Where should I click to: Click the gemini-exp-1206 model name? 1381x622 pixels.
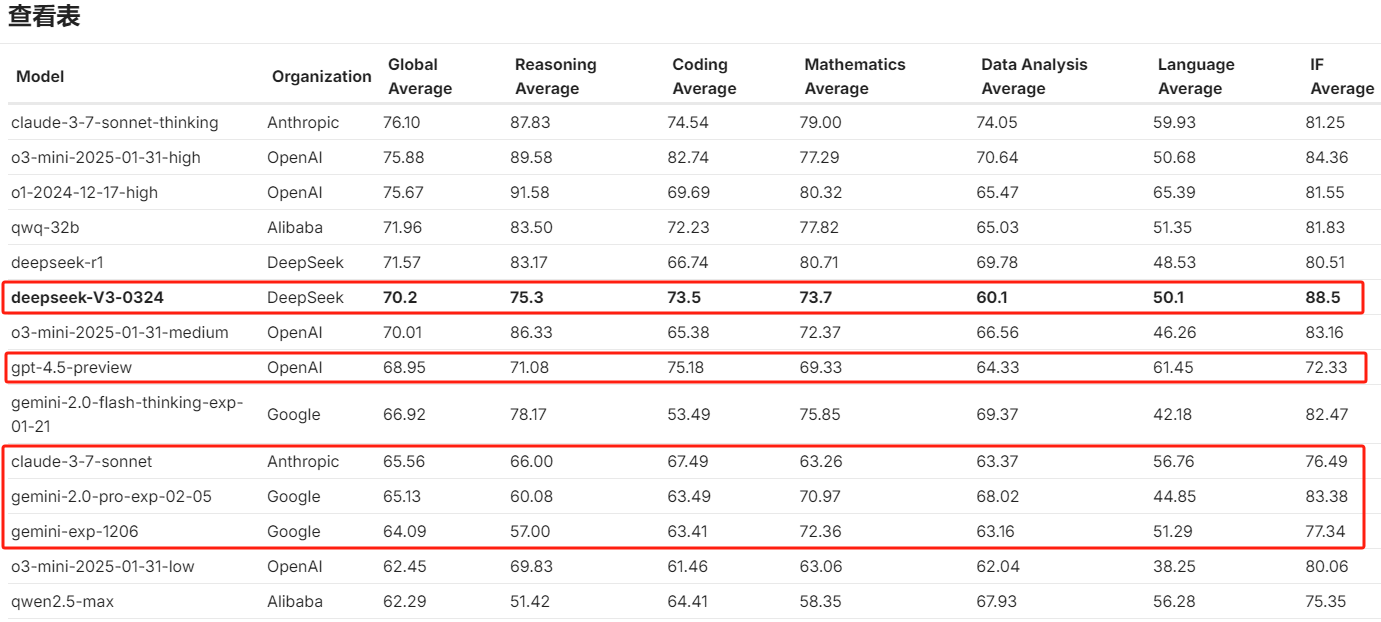click(x=74, y=531)
